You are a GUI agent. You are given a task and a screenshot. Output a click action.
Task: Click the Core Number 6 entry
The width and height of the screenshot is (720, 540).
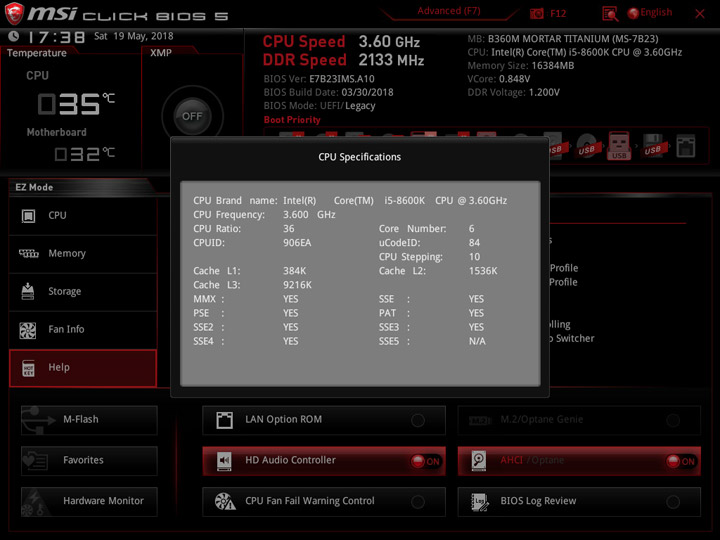[x=427, y=229]
